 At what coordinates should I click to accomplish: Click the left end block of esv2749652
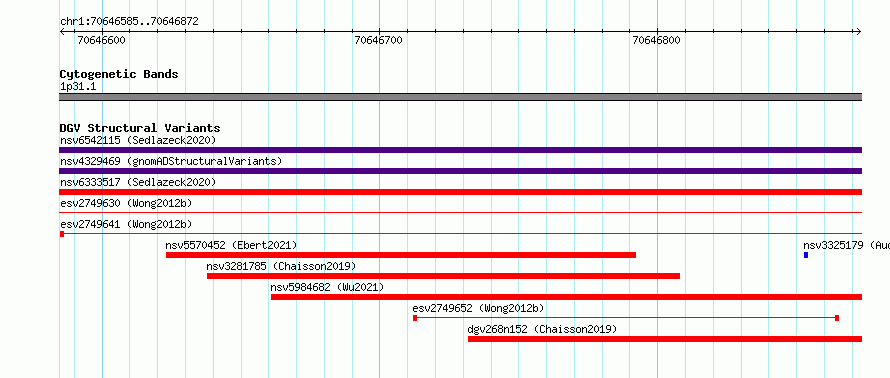[x=415, y=318]
